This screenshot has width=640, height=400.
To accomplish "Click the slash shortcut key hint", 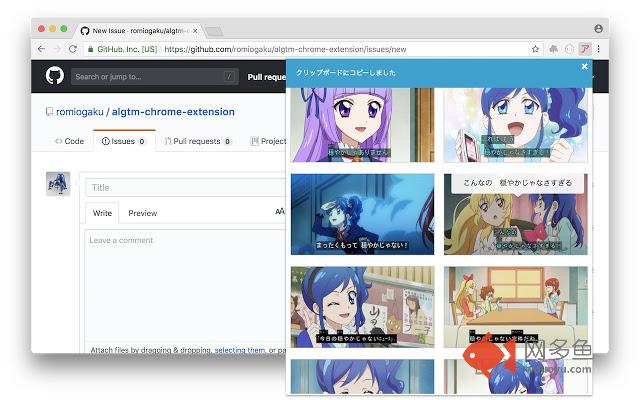I will pyautogui.click(x=229, y=76).
